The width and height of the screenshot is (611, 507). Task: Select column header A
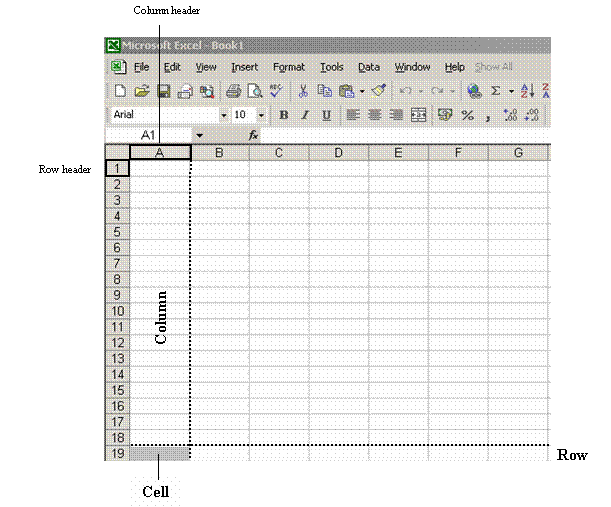coord(160,152)
